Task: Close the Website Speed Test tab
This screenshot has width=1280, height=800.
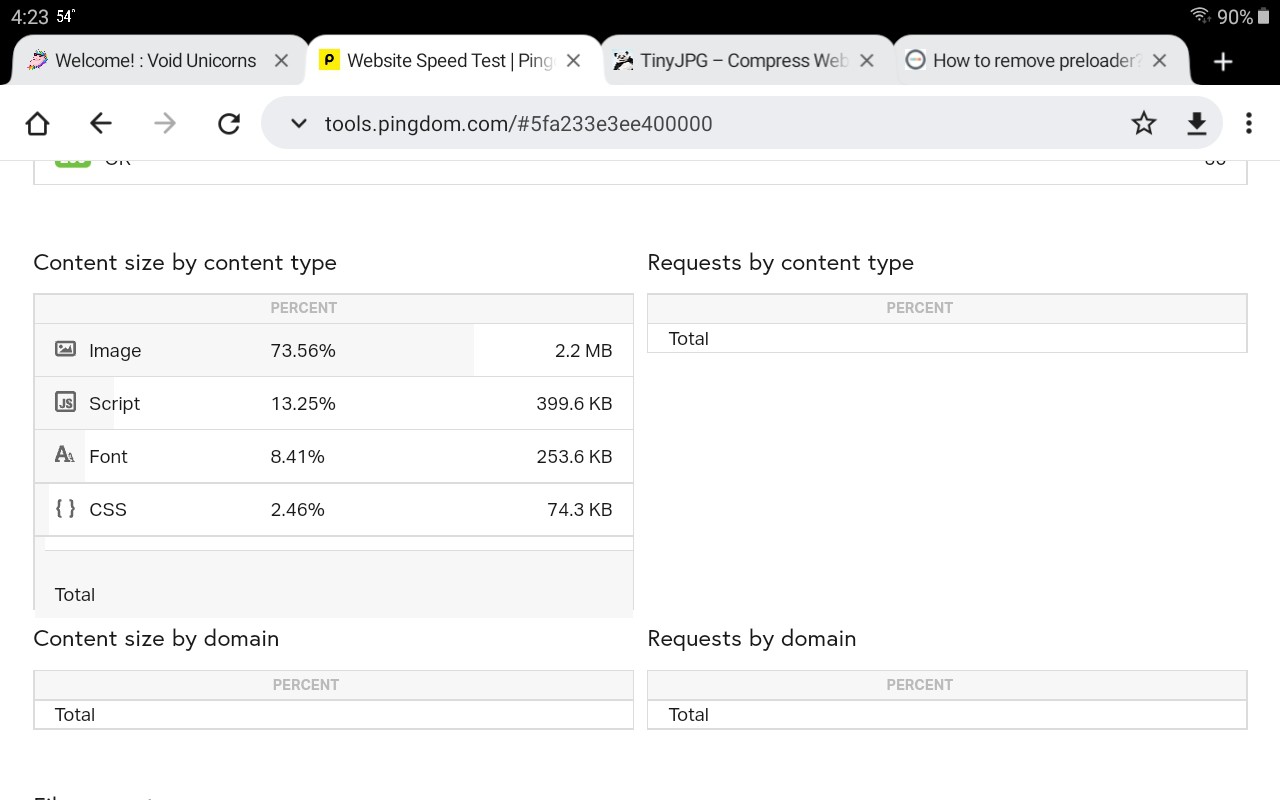Action: pyautogui.click(x=573, y=61)
